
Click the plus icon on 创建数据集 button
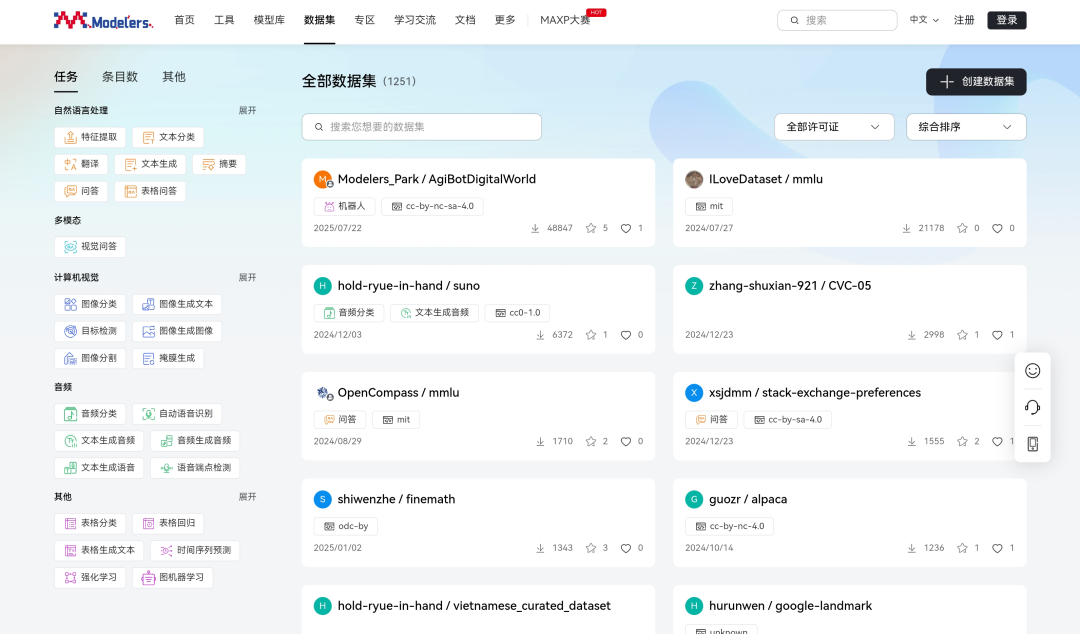click(947, 81)
